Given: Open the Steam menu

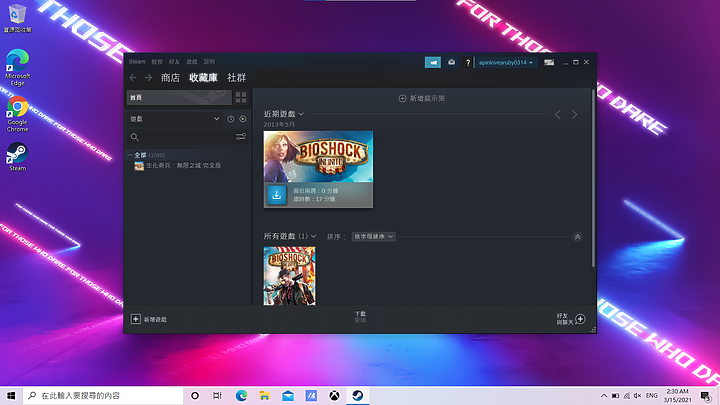Looking at the screenshot, I should 136,62.
